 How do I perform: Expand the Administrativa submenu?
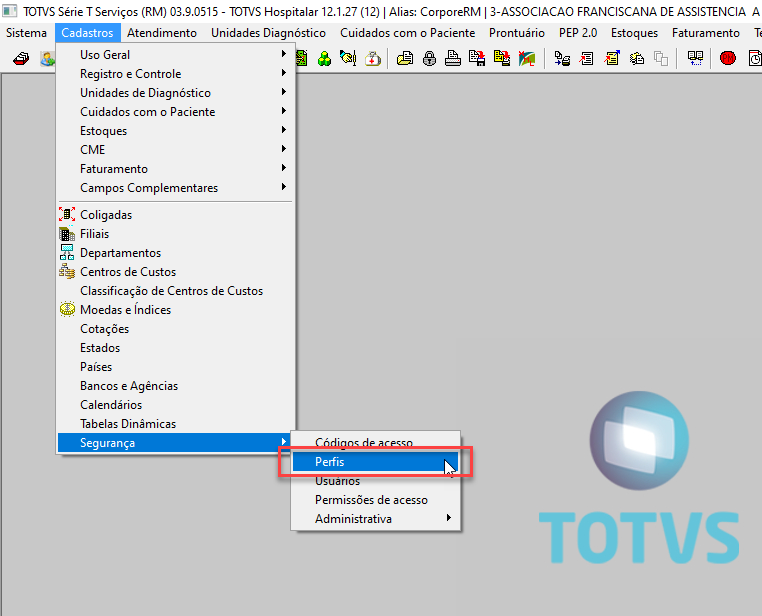(x=376, y=519)
